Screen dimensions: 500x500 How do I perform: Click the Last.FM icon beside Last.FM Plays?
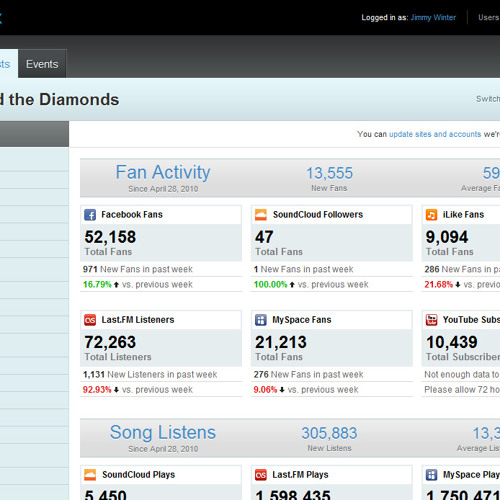click(x=261, y=475)
